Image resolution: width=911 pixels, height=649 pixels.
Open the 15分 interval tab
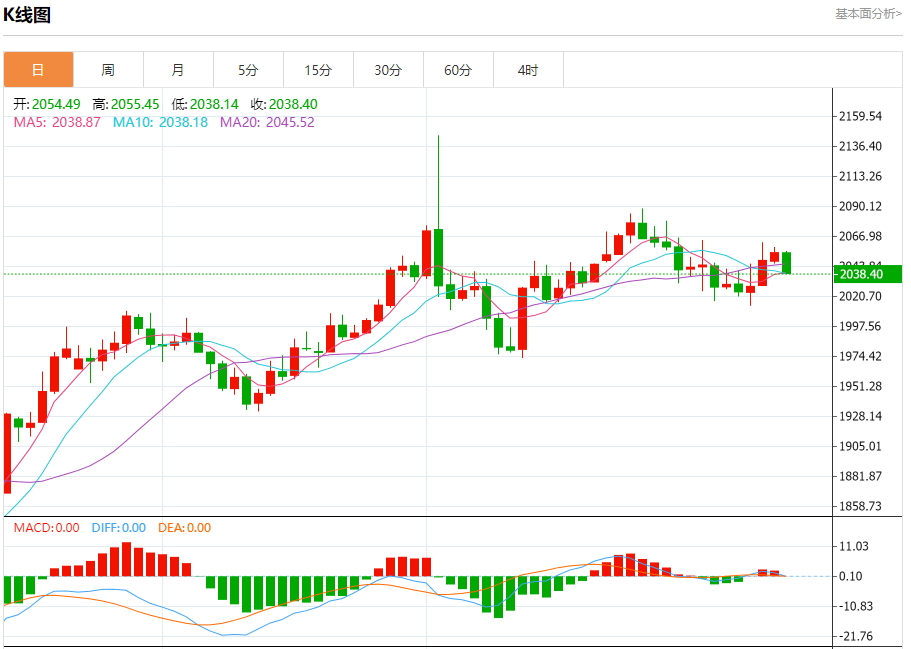(x=318, y=70)
